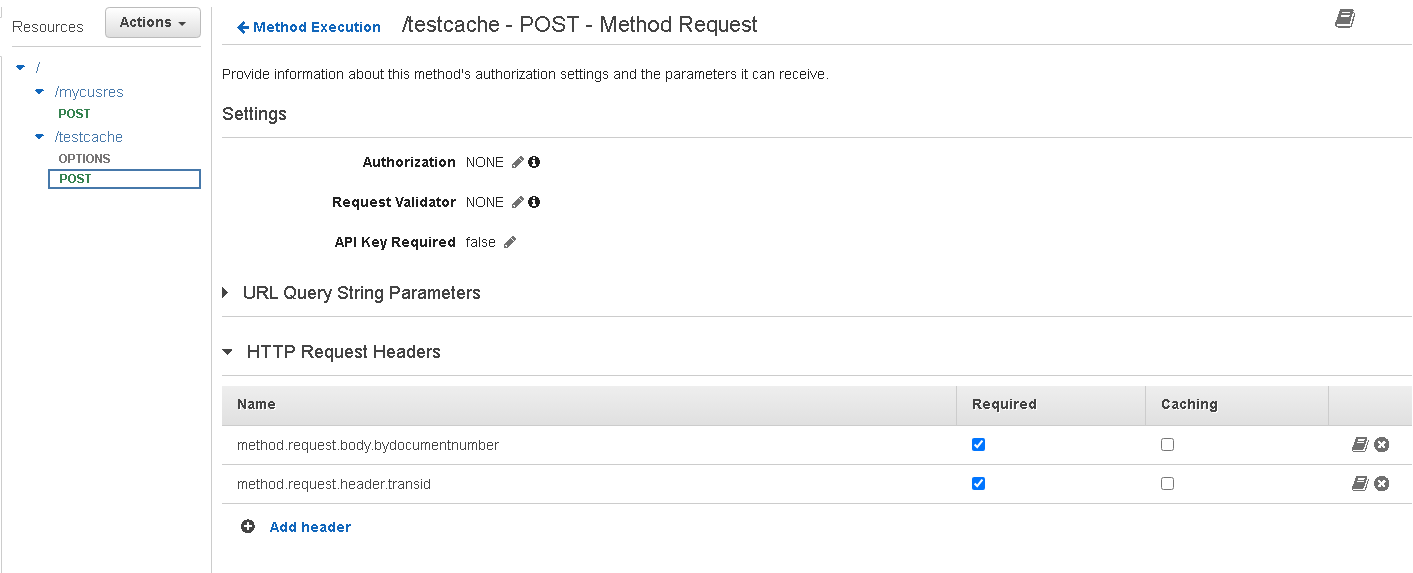Screen dimensions: 1413x573
Task: Open documentation book icon at top right
Action: point(1345,19)
